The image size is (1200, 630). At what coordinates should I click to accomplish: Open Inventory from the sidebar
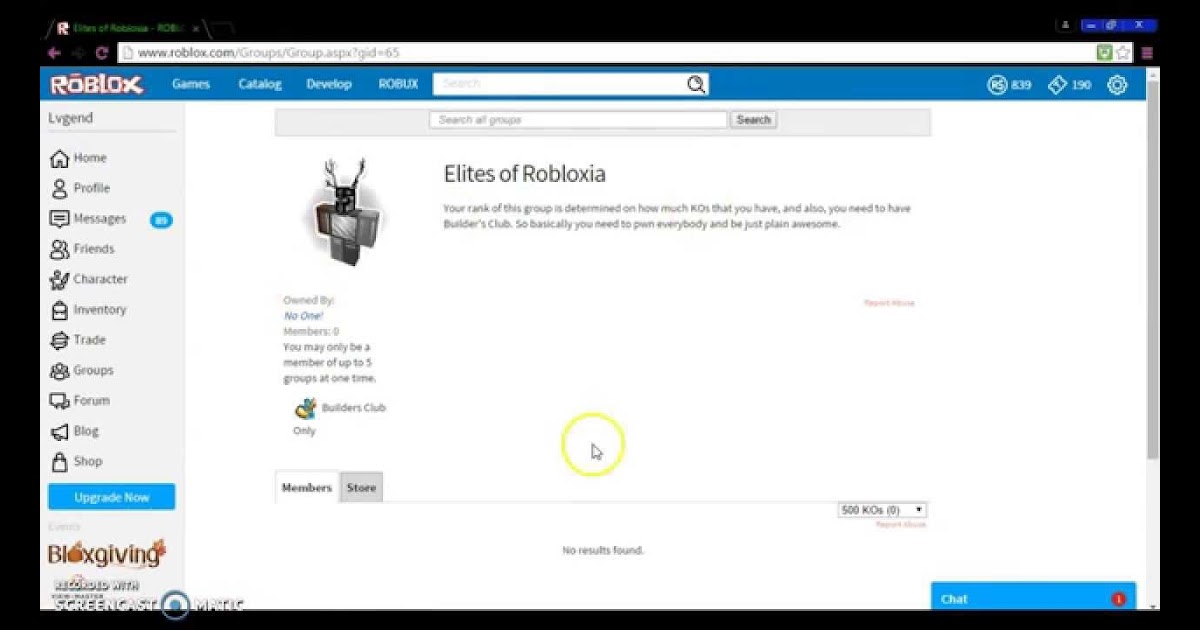[x=88, y=310]
